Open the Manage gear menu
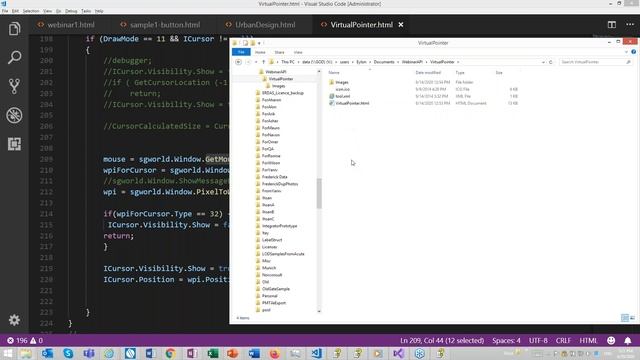The image size is (640, 360). click(x=14, y=320)
